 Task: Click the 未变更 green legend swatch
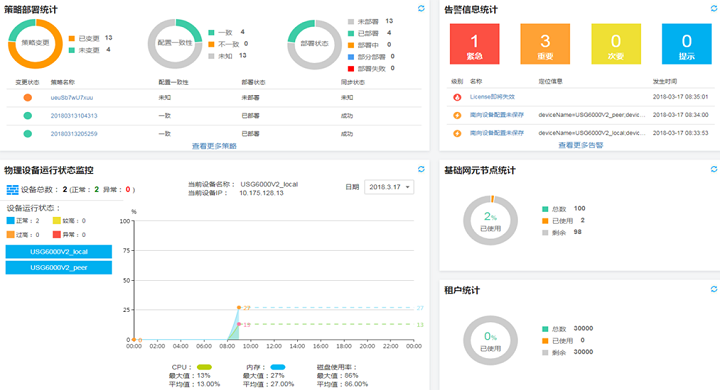pyautogui.click(x=72, y=50)
